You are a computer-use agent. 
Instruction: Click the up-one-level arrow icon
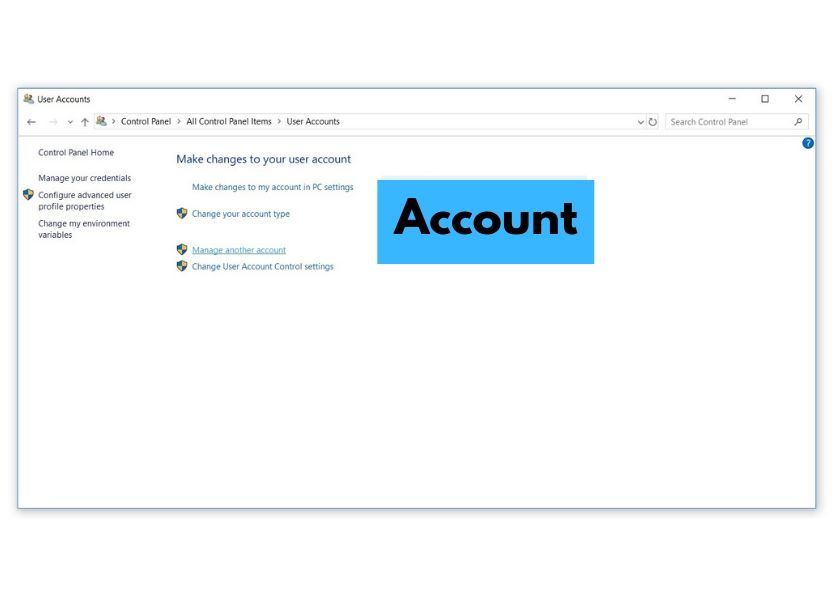(x=83, y=121)
